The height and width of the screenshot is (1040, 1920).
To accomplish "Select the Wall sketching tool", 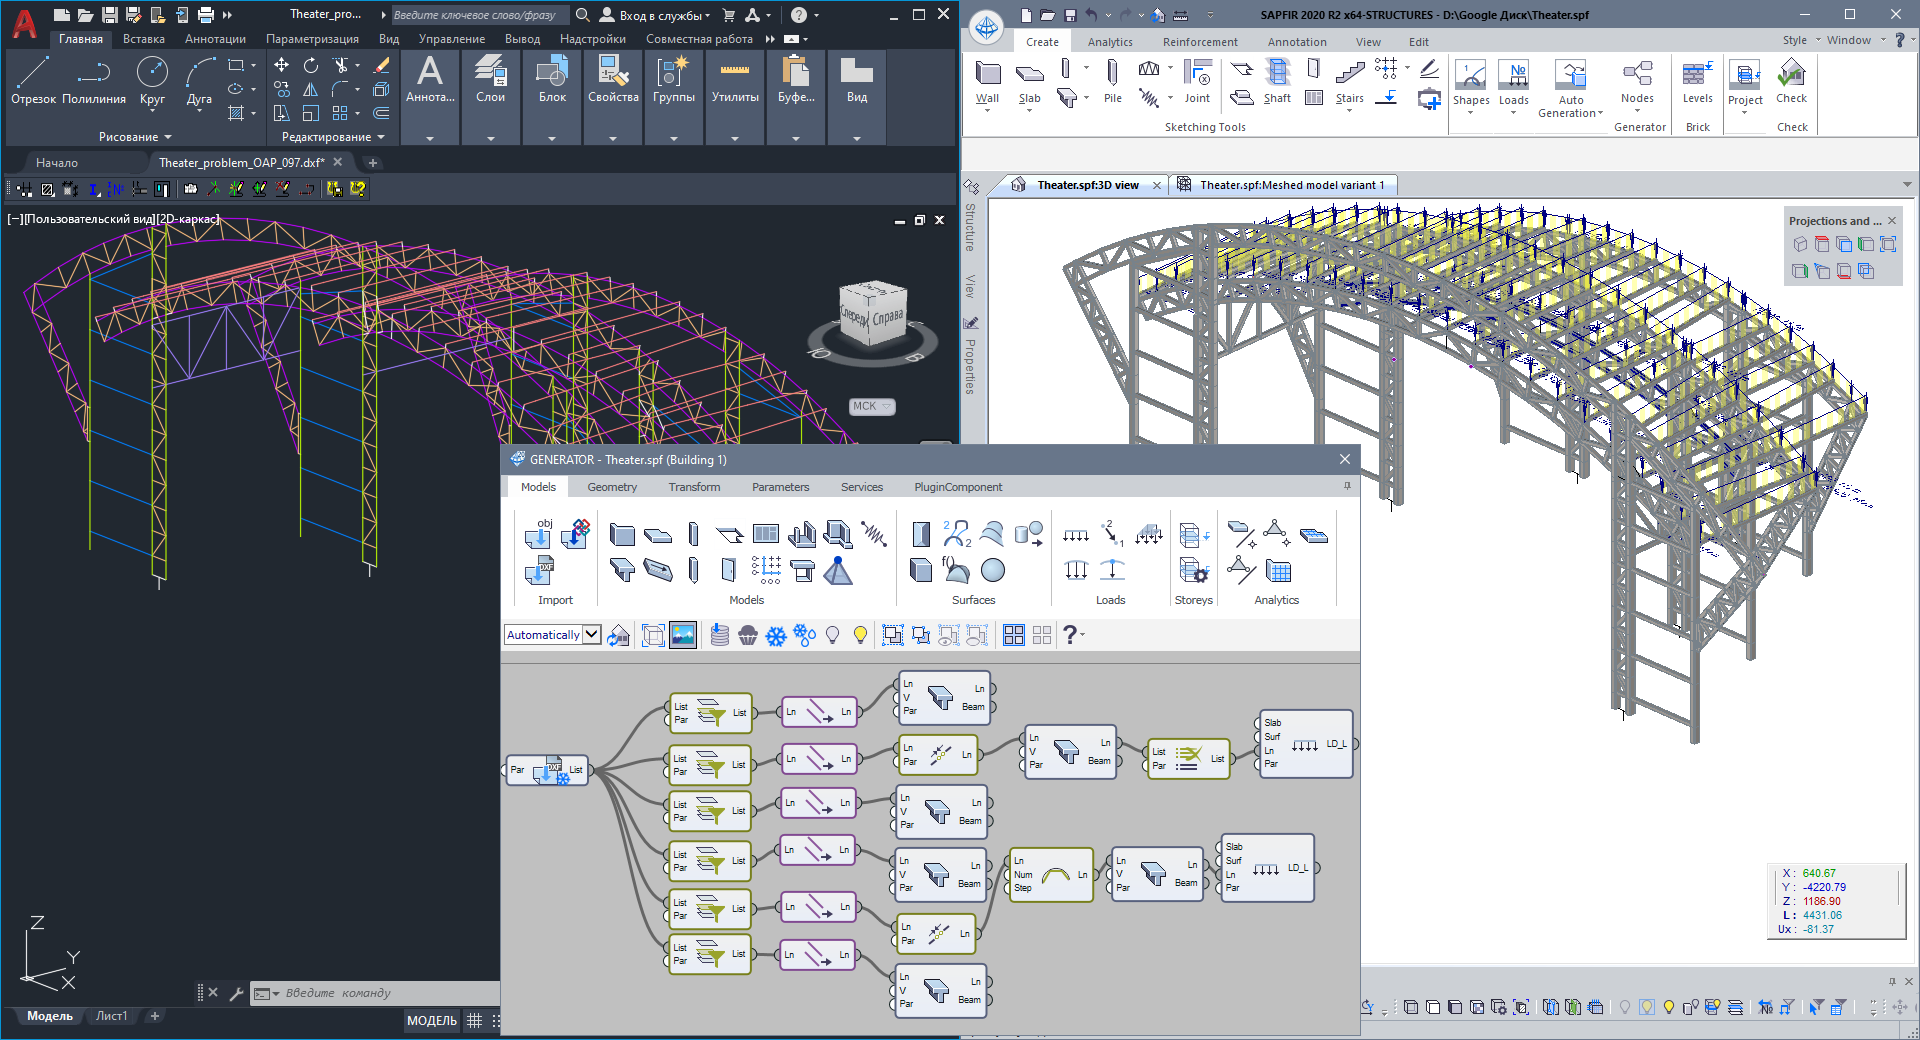I will 987,82.
